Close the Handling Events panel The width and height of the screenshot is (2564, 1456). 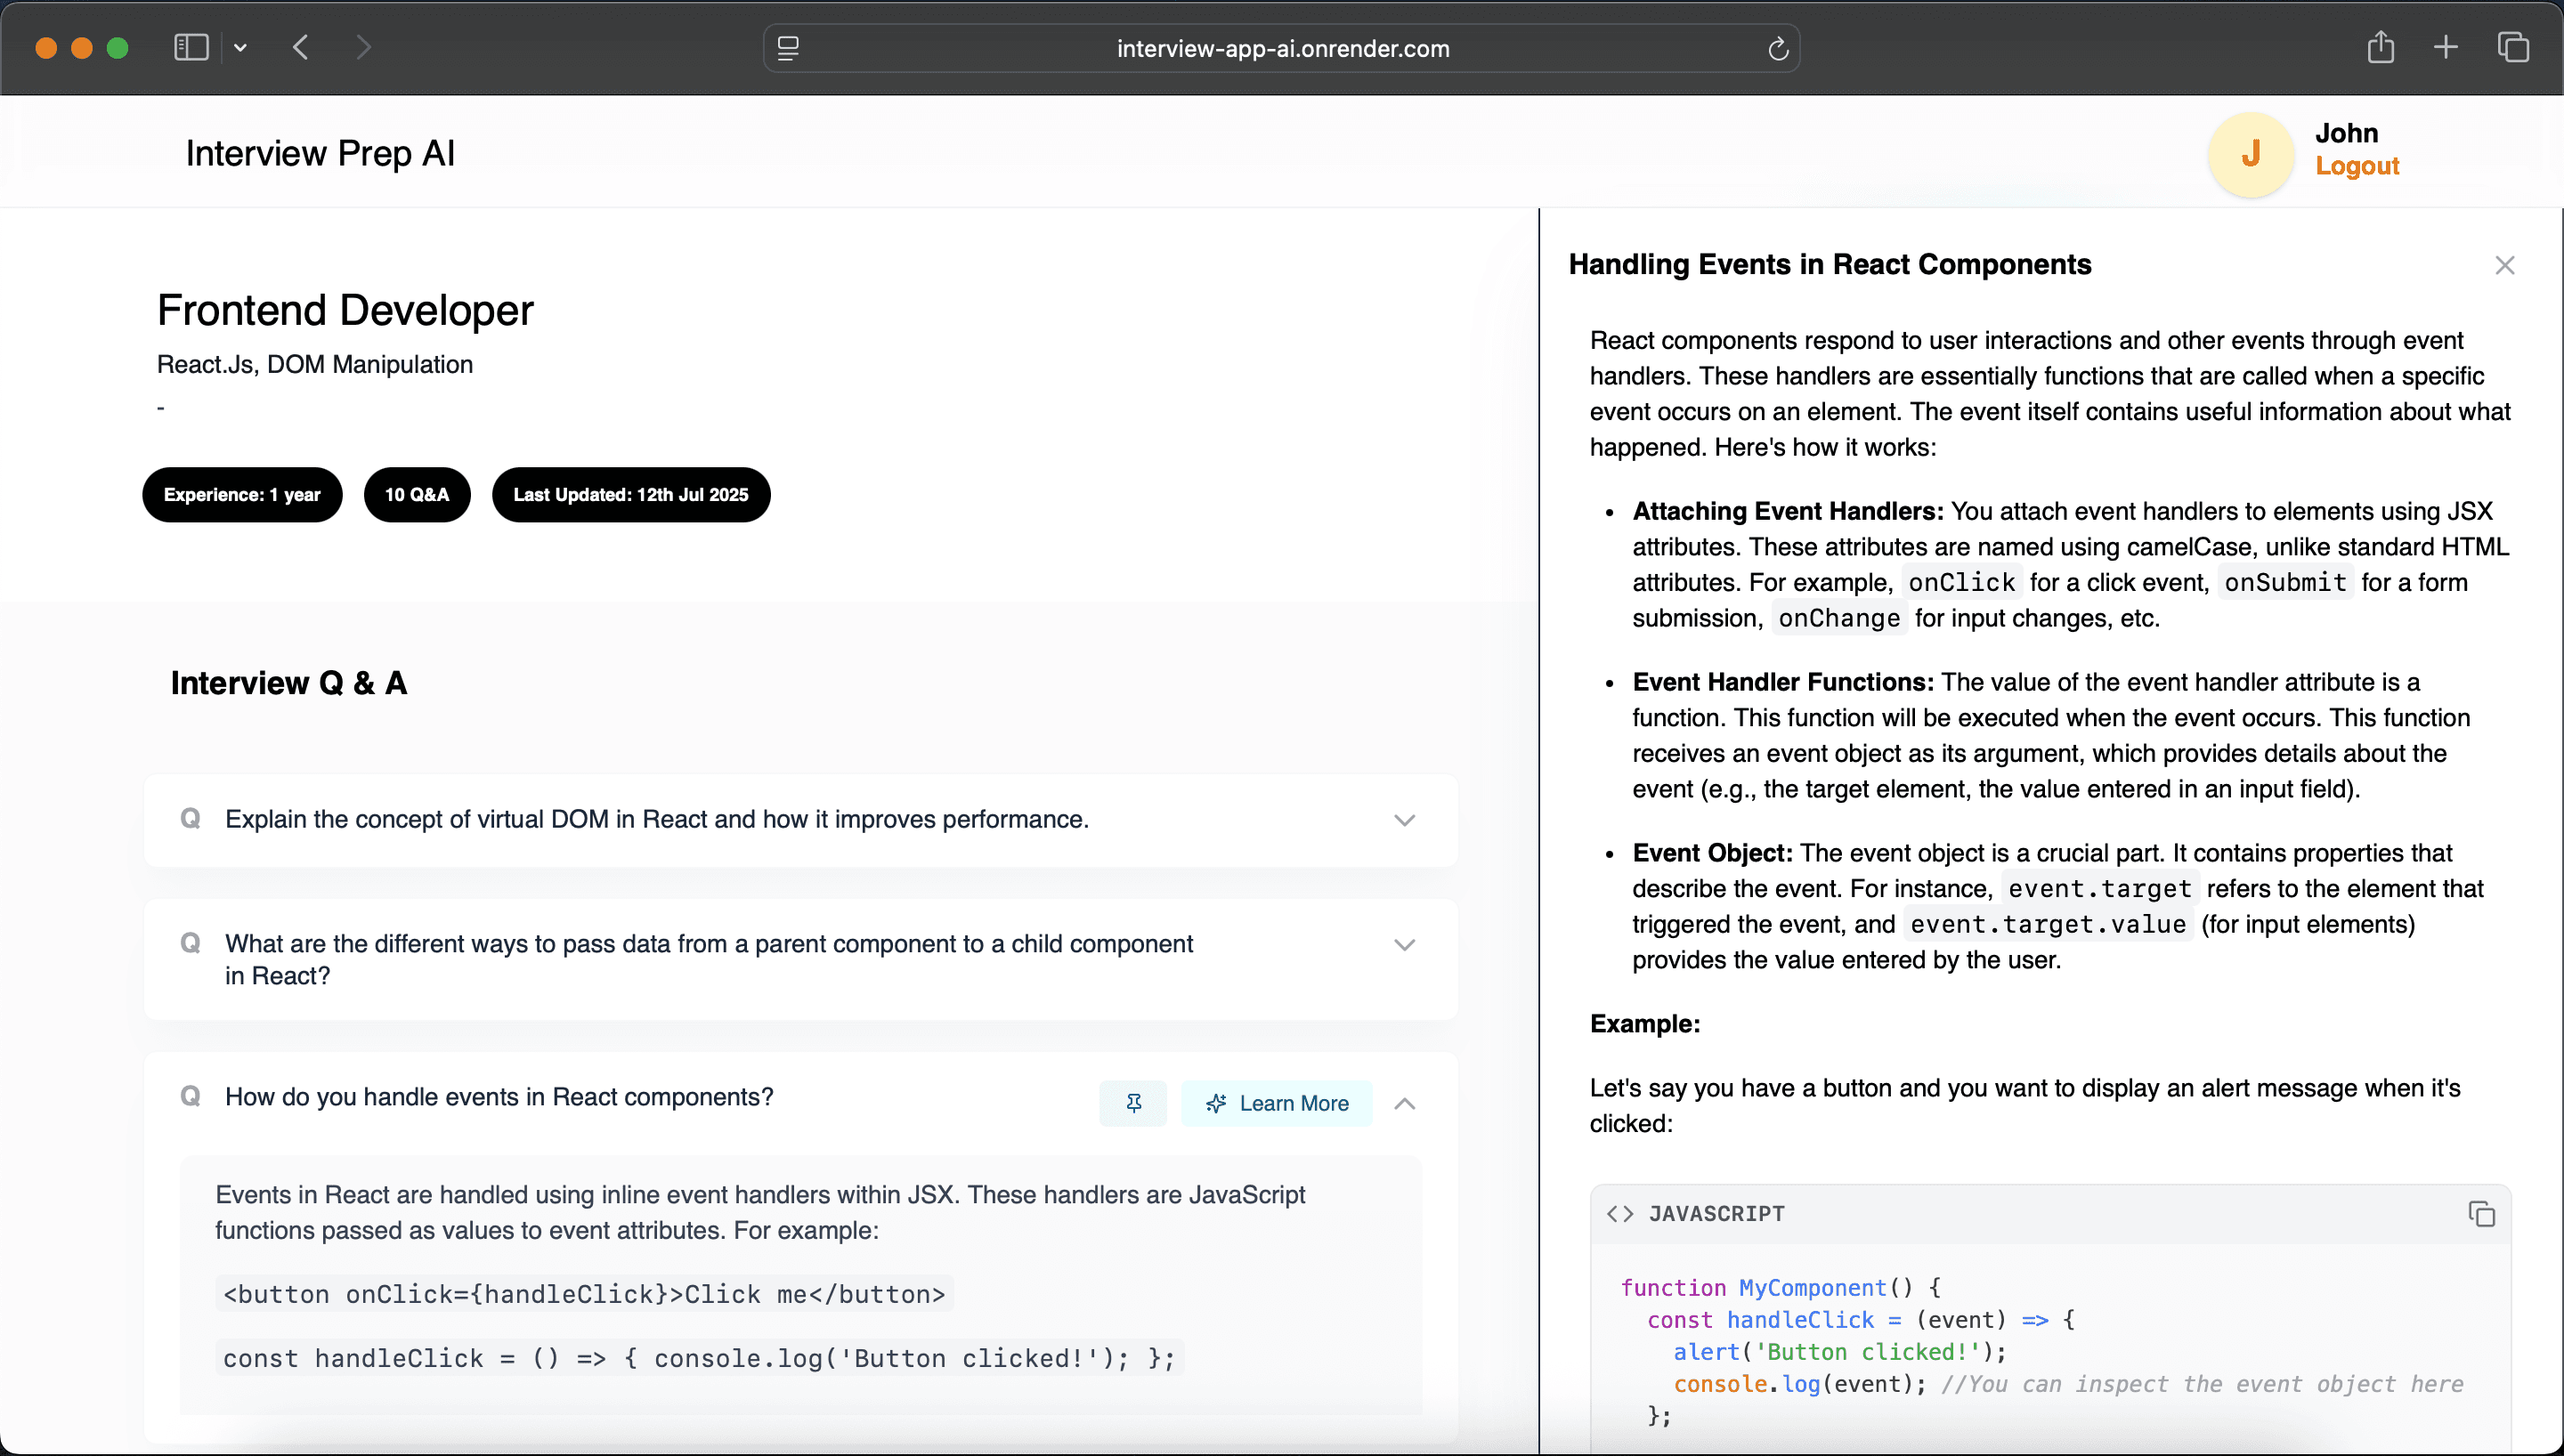pos(2504,264)
